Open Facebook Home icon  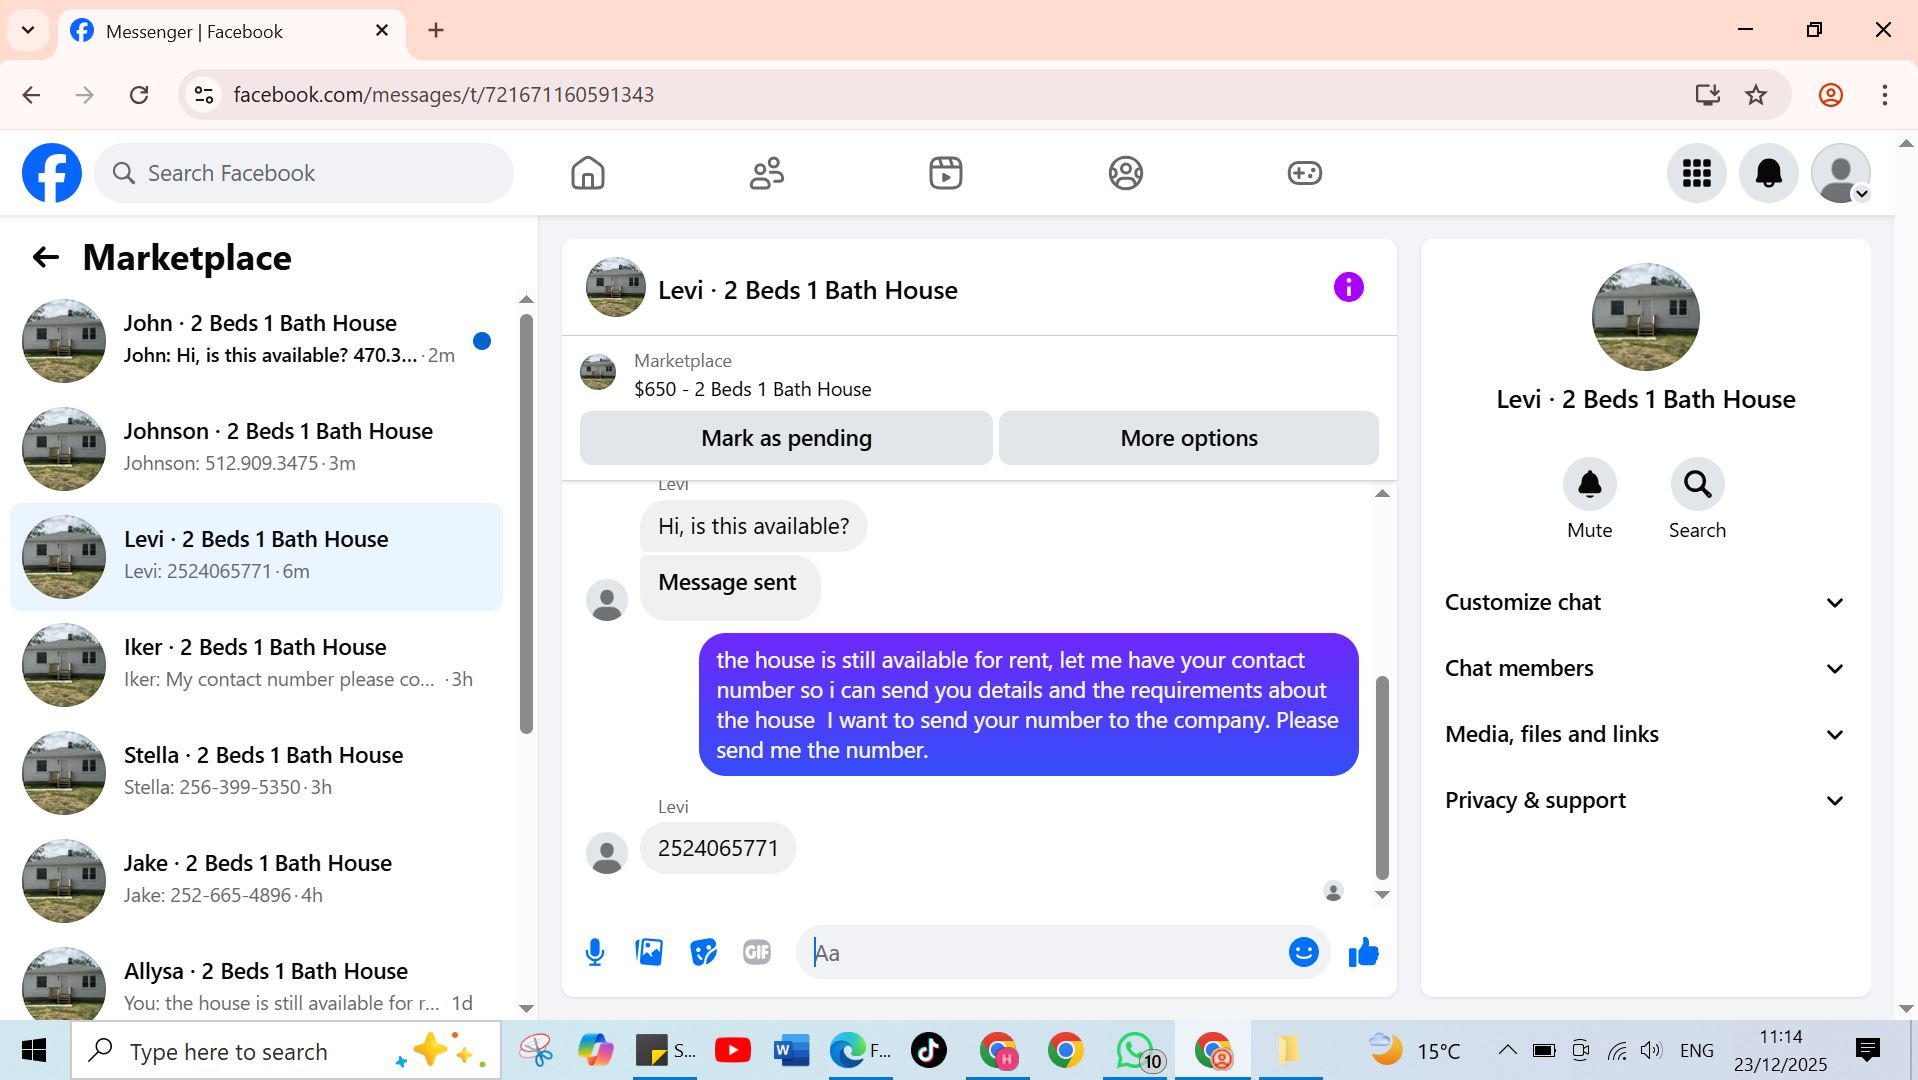coord(588,173)
